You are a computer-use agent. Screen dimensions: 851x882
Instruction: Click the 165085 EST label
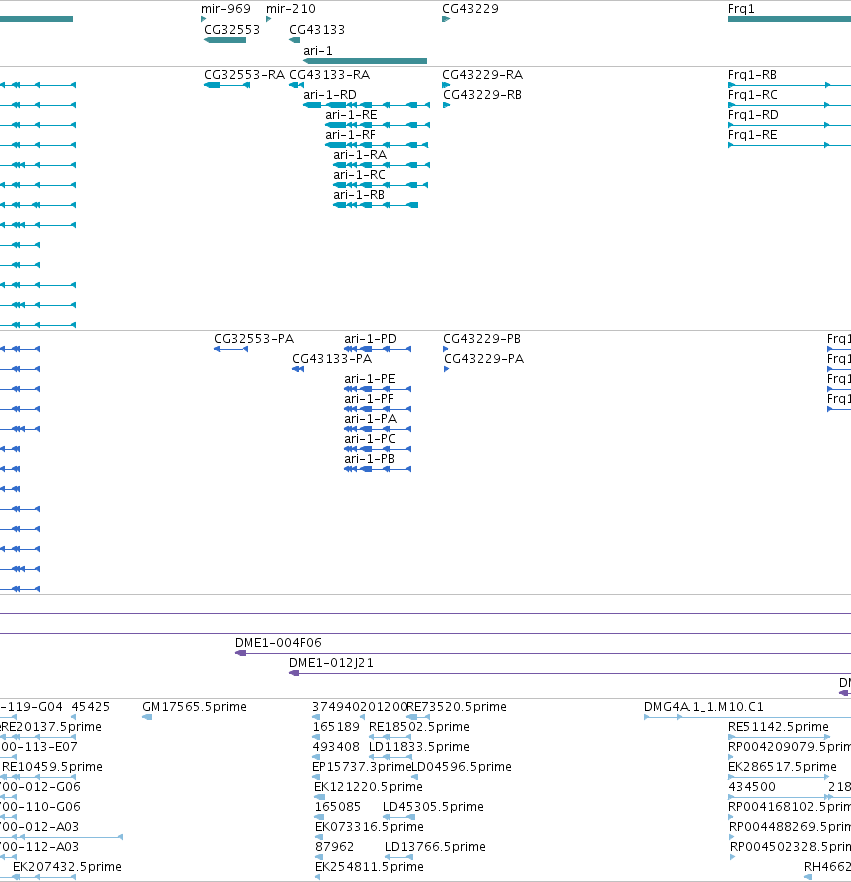(x=337, y=807)
